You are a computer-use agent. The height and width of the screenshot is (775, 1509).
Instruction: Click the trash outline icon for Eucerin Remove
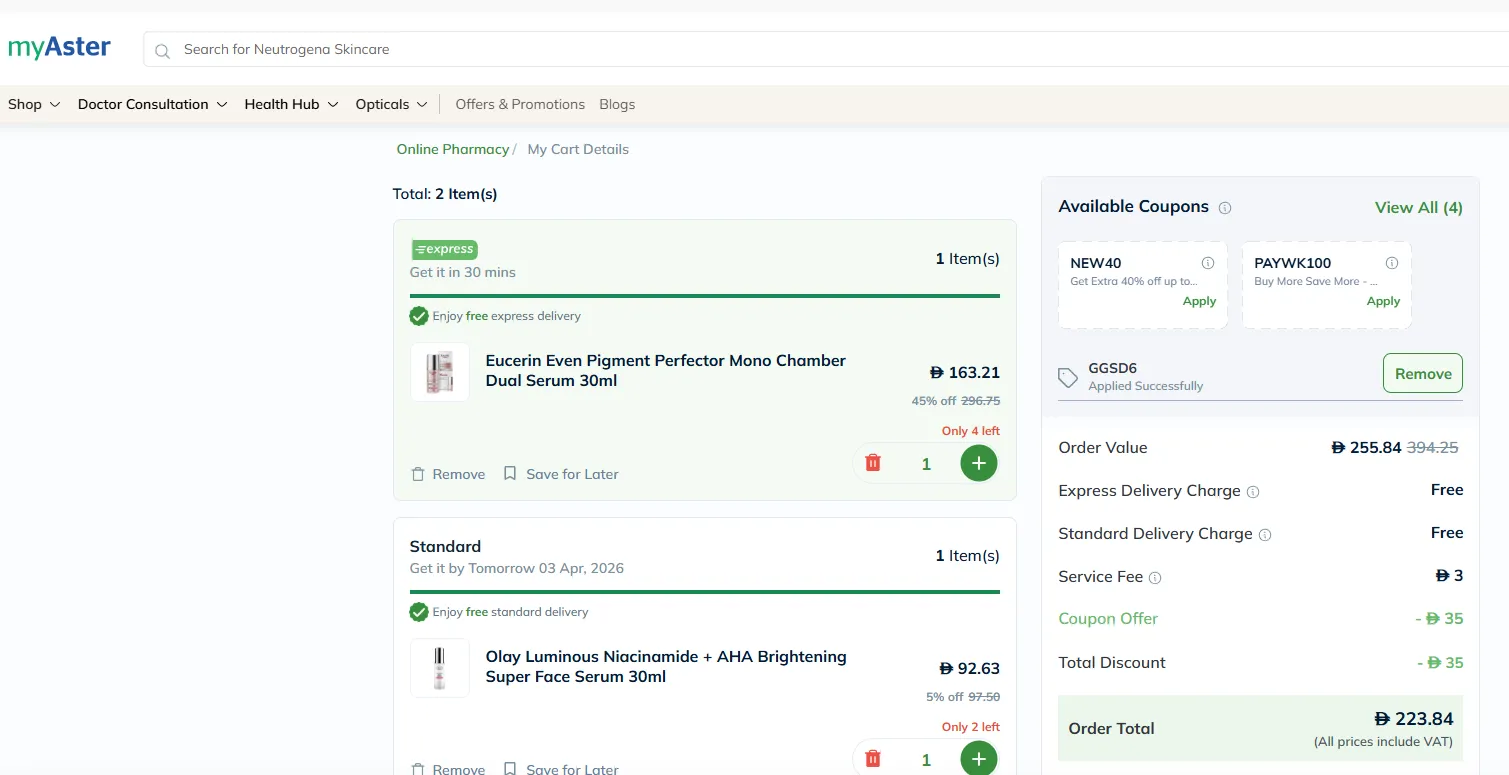pos(418,474)
